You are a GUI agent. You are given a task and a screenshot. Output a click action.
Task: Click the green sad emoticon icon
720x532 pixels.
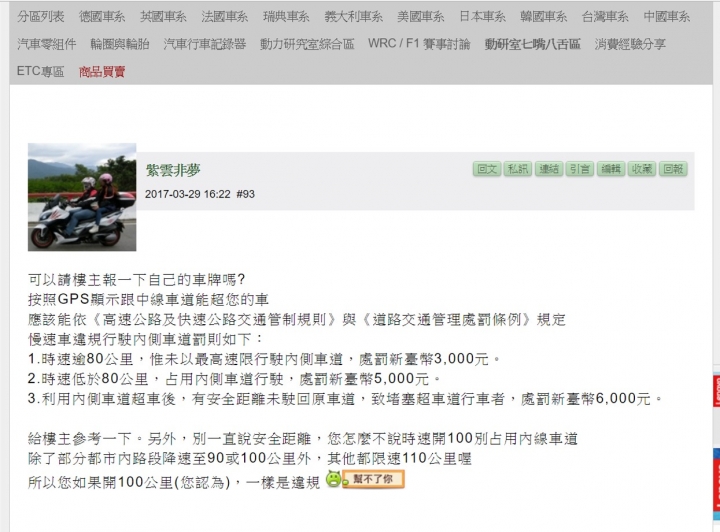(334, 479)
